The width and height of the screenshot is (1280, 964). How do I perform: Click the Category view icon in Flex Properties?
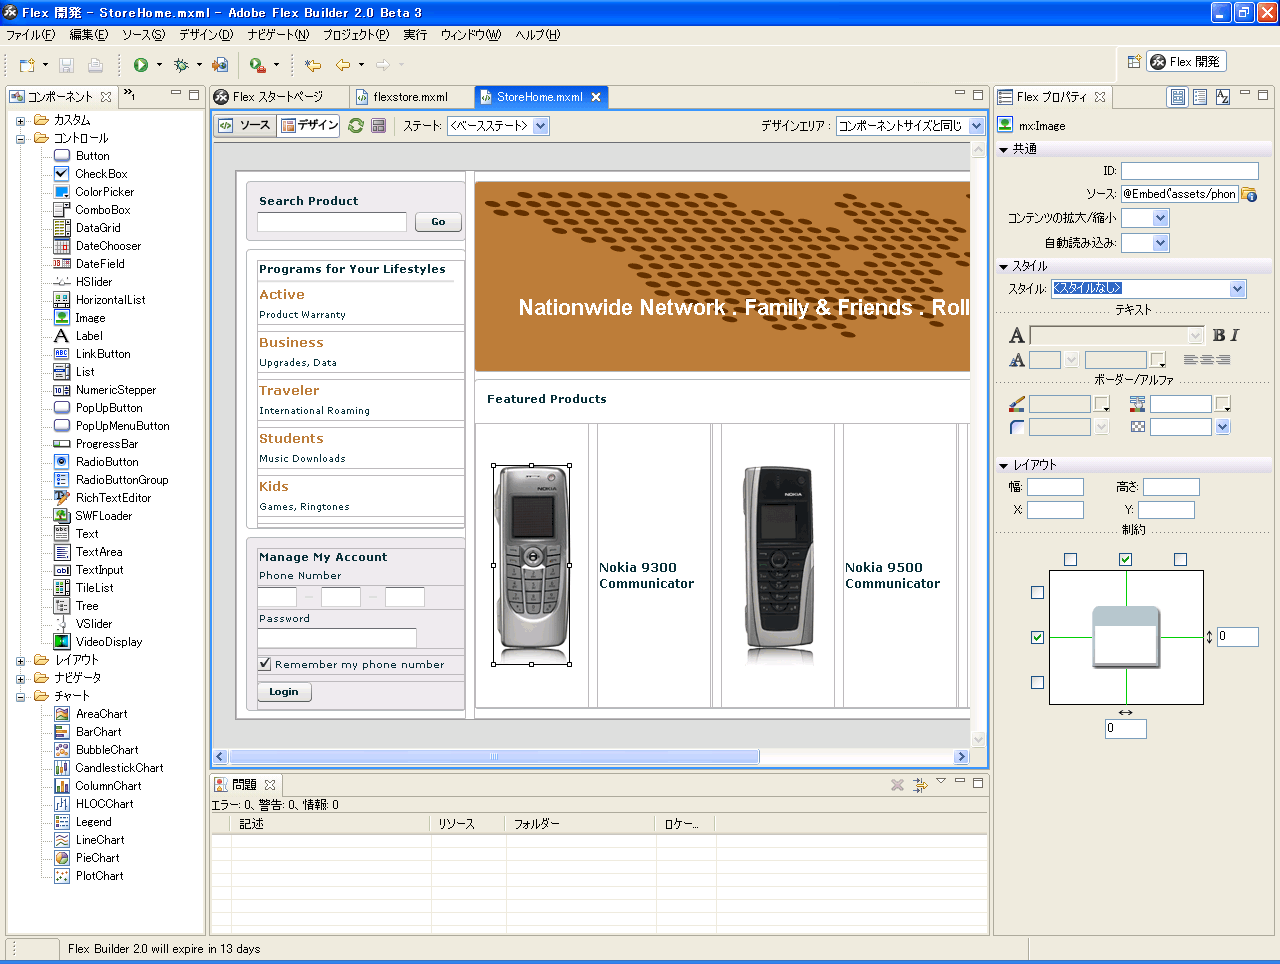(1200, 97)
